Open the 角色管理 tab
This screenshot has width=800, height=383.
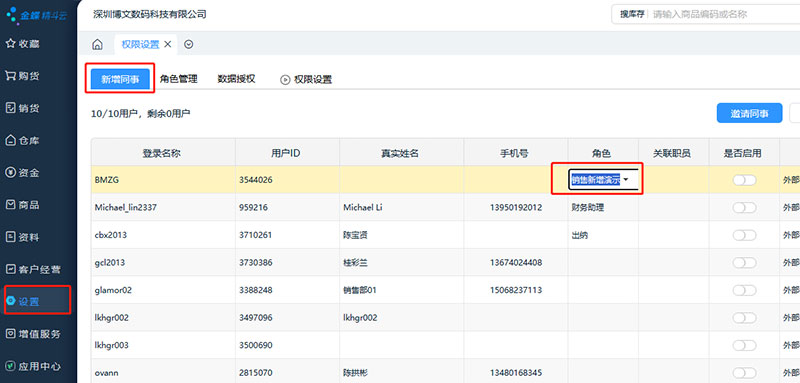(x=179, y=79)
